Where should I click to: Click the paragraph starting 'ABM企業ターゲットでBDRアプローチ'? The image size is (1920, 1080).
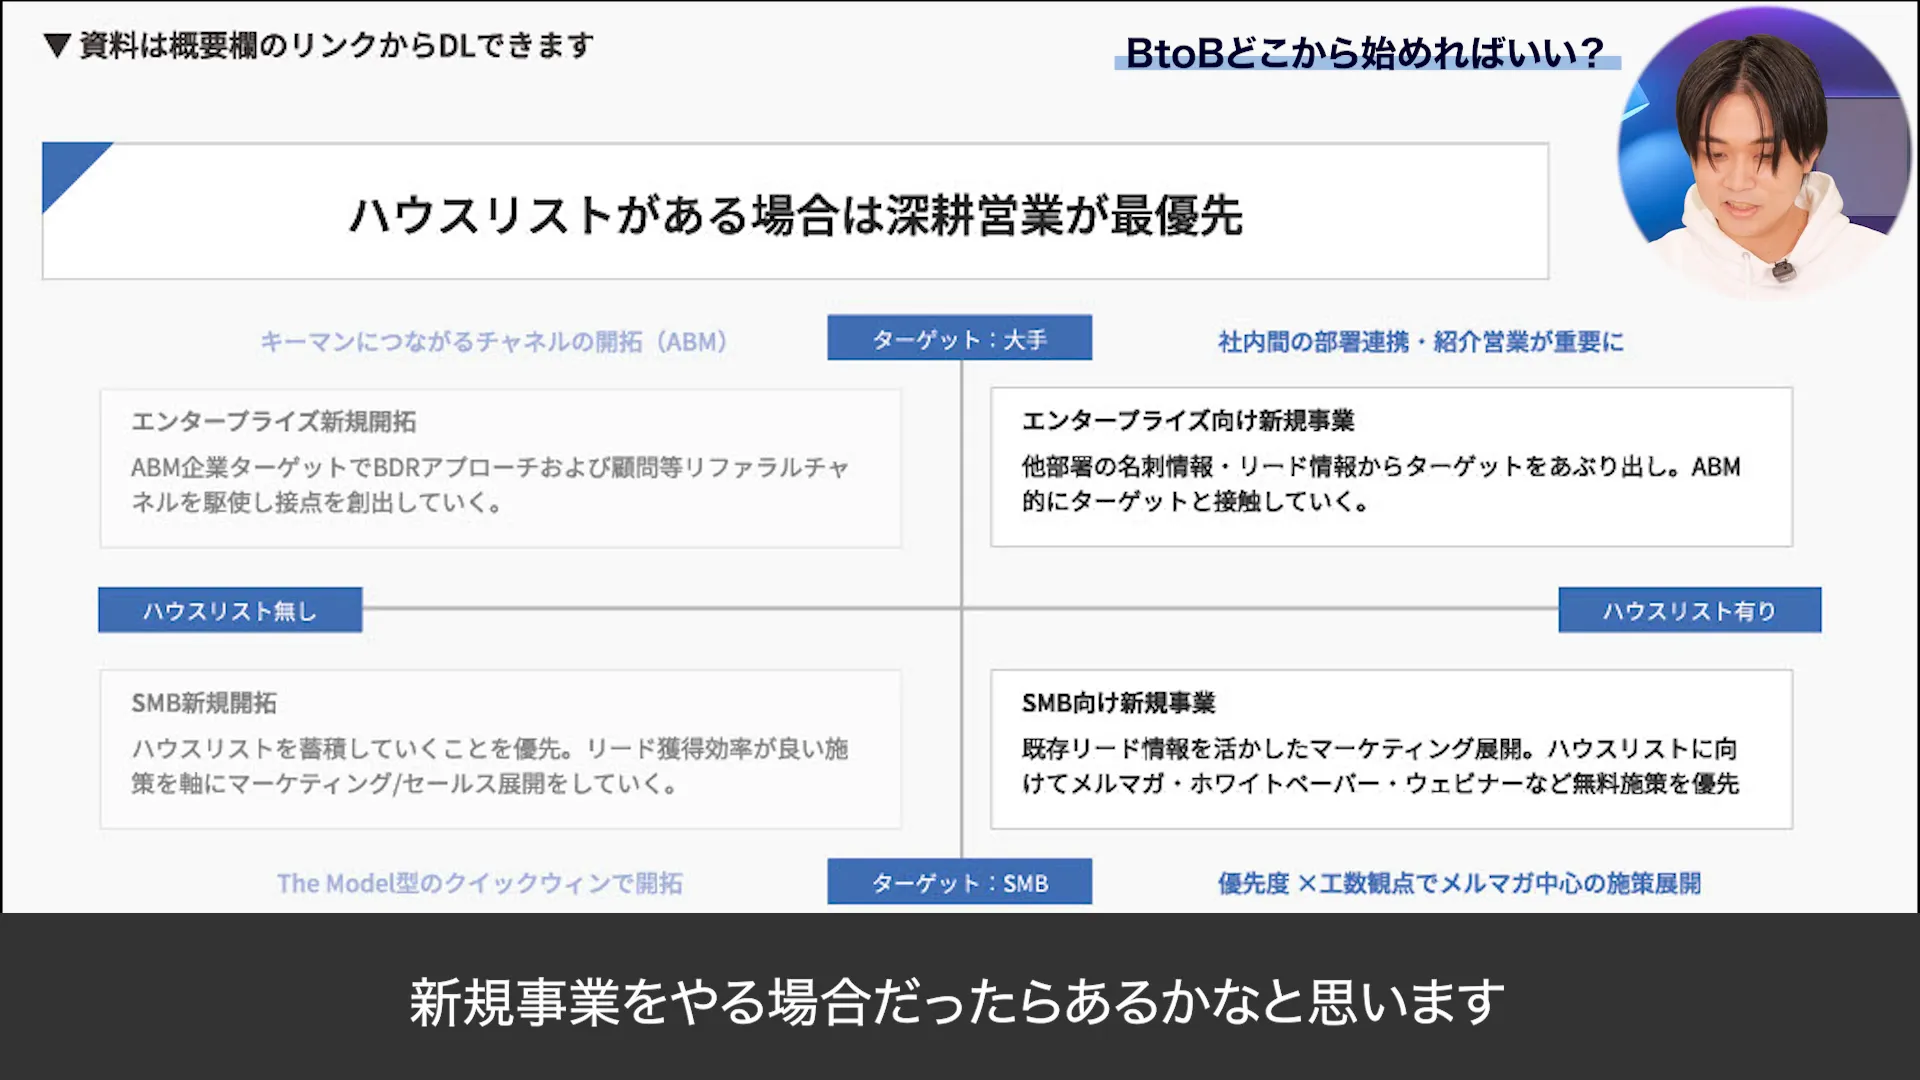(x=490, y=485)
